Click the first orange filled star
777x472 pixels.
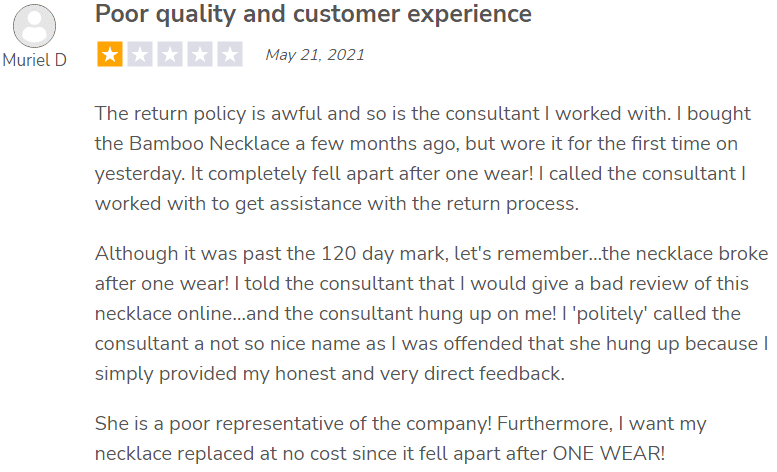point(110,54)
